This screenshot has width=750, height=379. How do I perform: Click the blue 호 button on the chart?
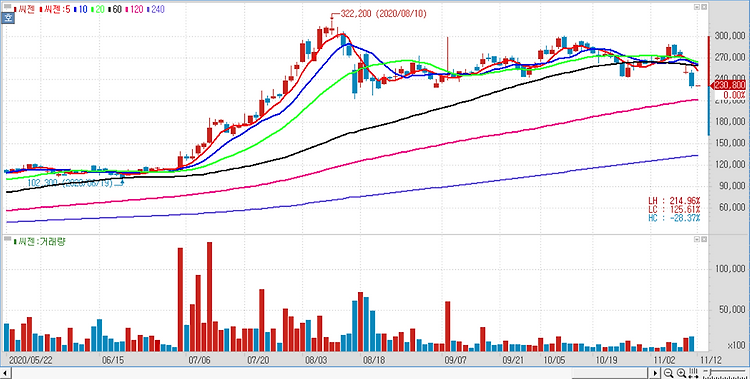8,18
